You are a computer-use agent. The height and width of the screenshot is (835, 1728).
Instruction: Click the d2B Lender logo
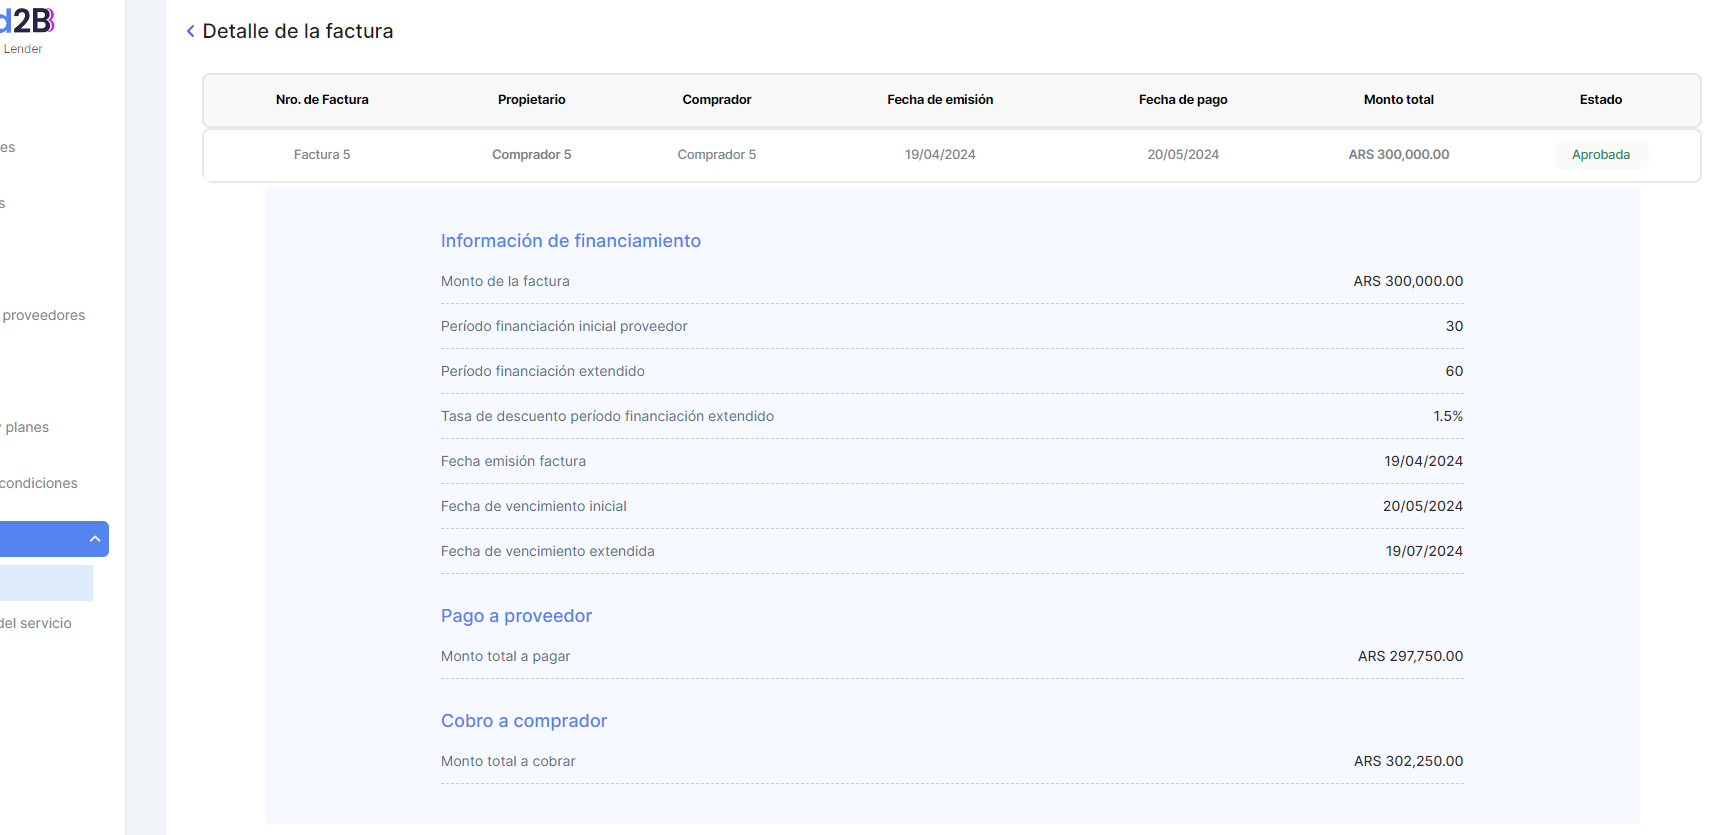tap(27, 28)
